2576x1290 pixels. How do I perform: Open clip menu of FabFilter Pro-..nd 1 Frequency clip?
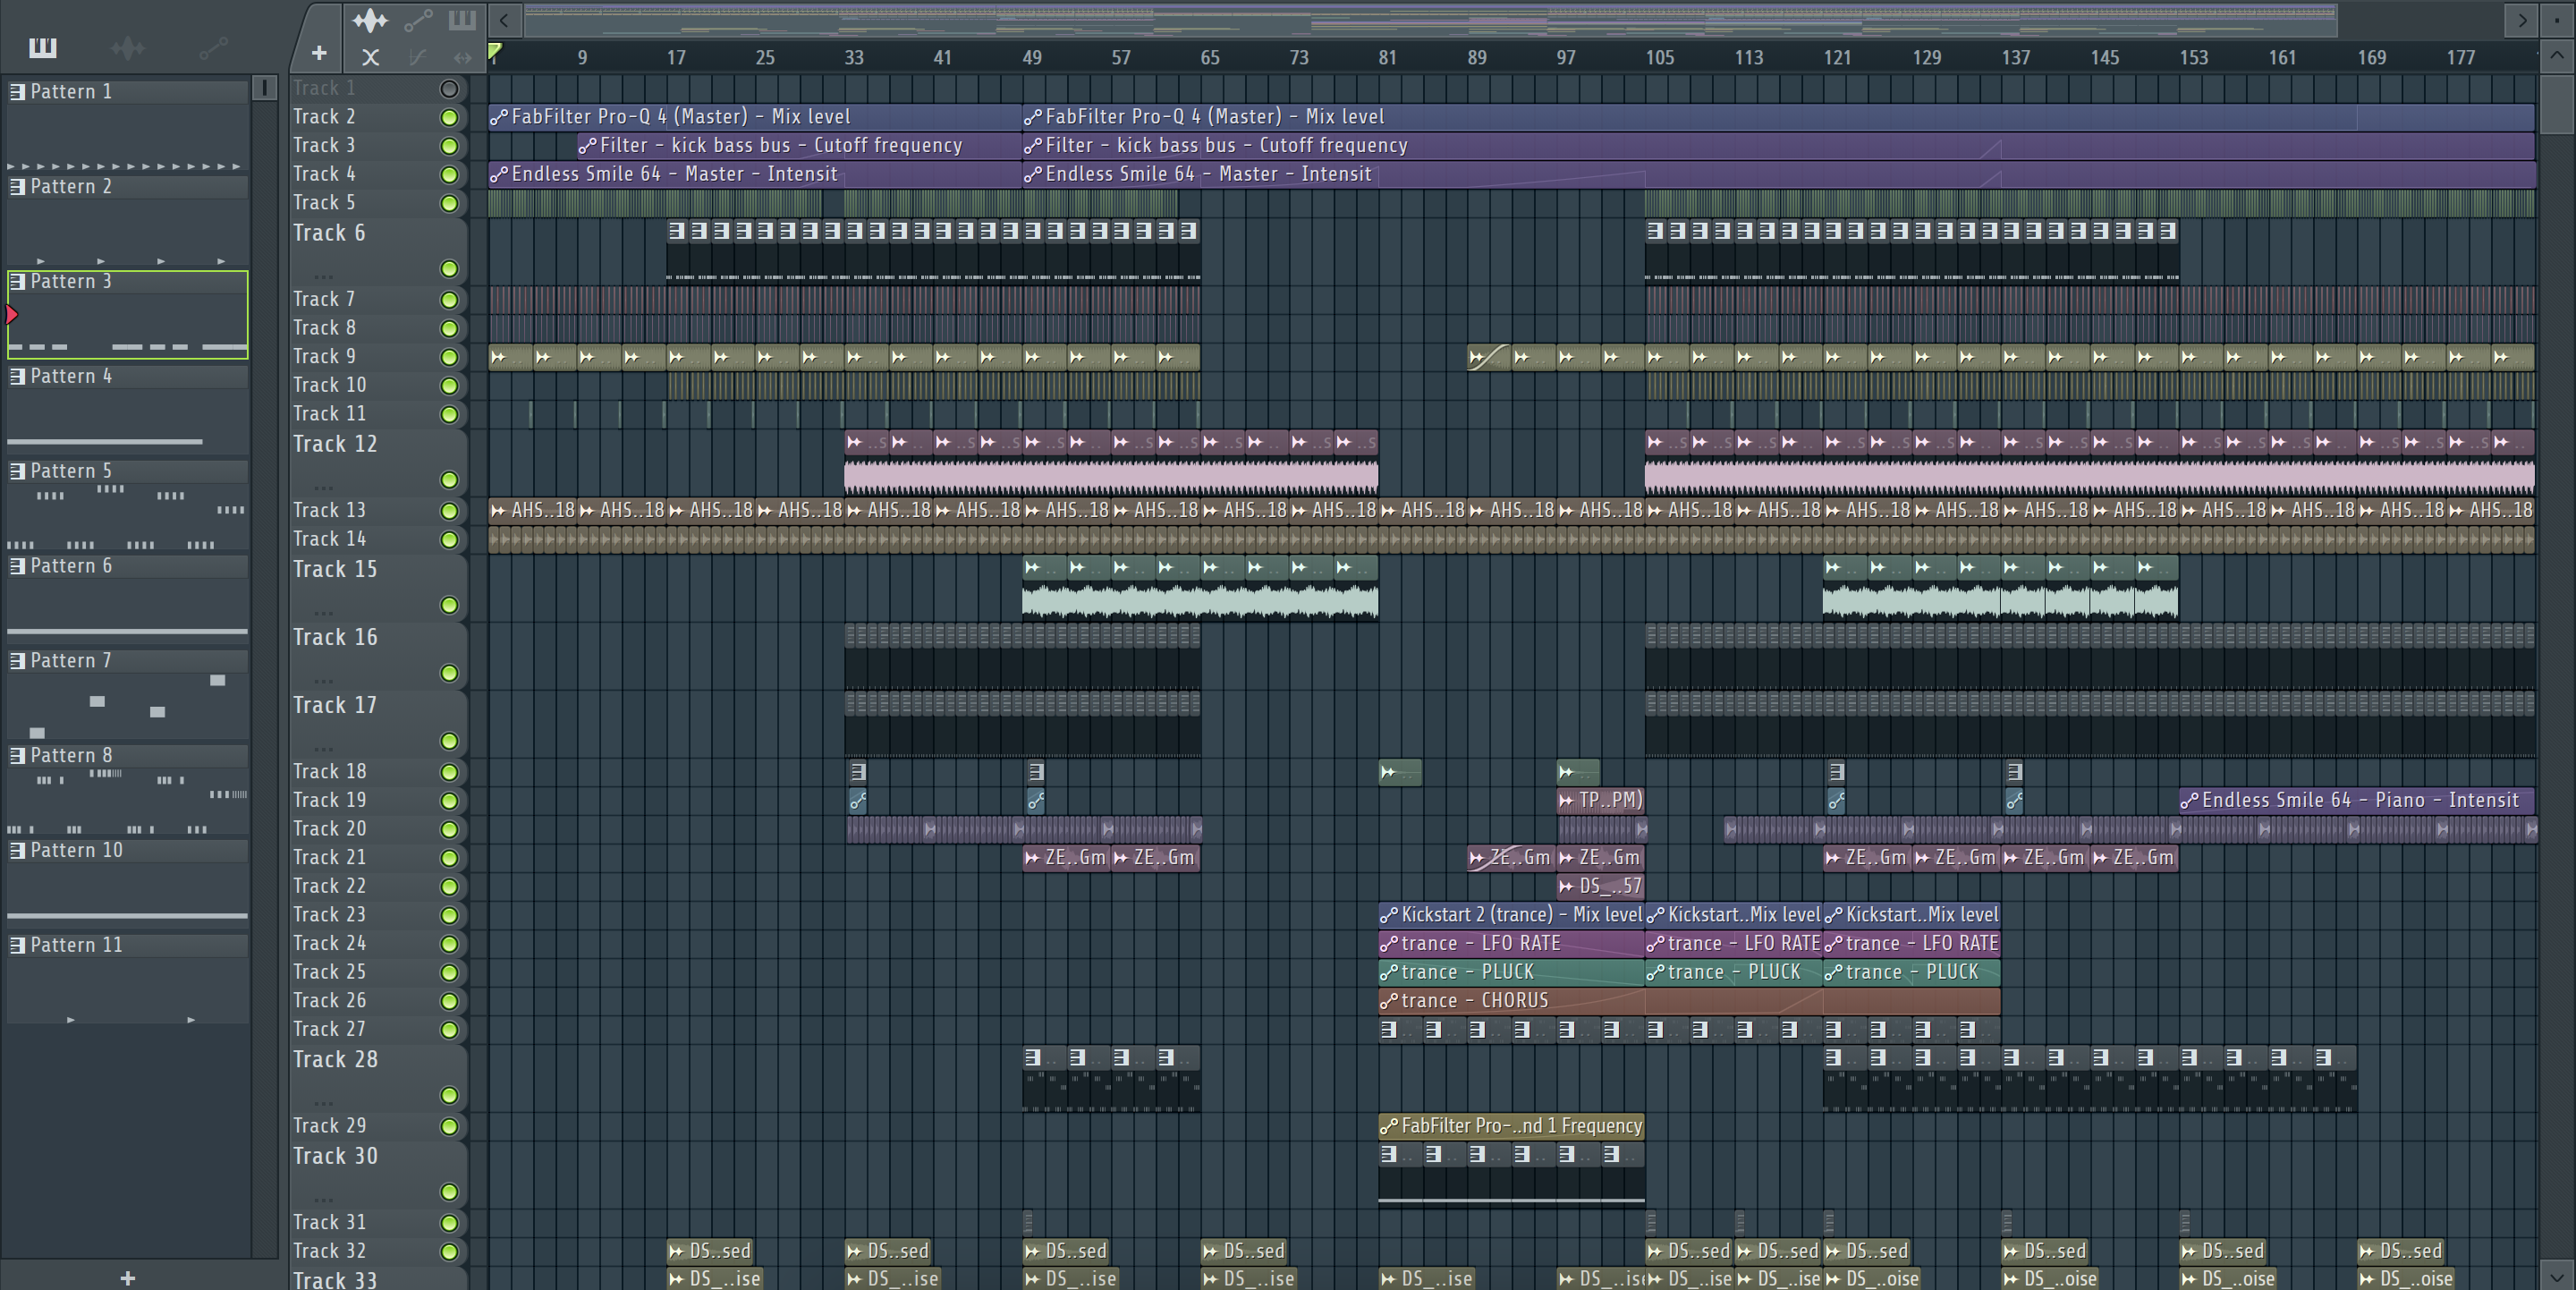[1389, 1126]
